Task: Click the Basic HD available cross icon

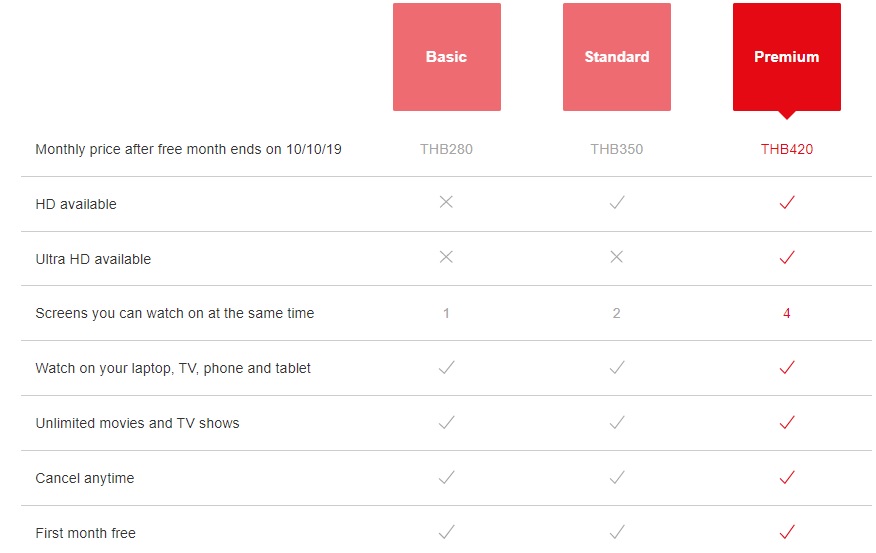Action: (x=446, y=202)
